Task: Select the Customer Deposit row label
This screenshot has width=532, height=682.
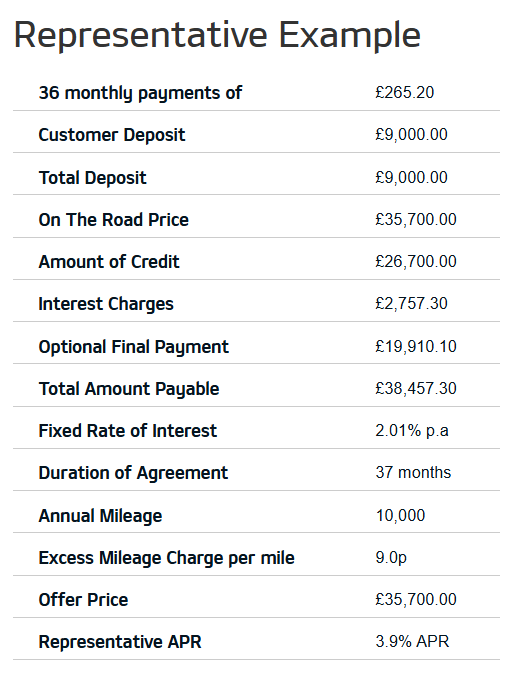Action: tap(112, 135)
